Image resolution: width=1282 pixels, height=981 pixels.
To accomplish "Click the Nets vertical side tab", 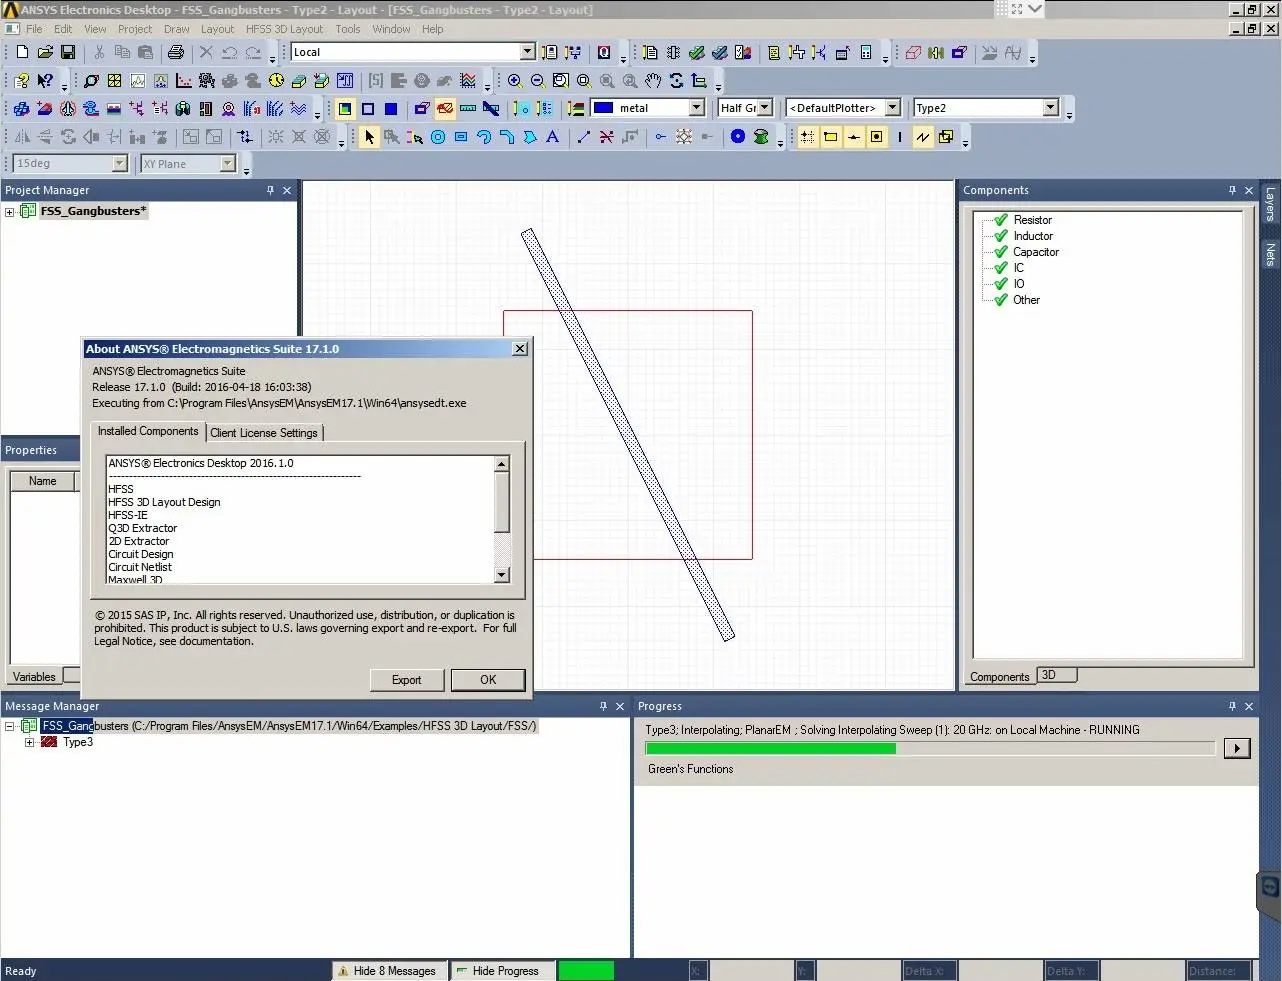I will [1270, 253].
